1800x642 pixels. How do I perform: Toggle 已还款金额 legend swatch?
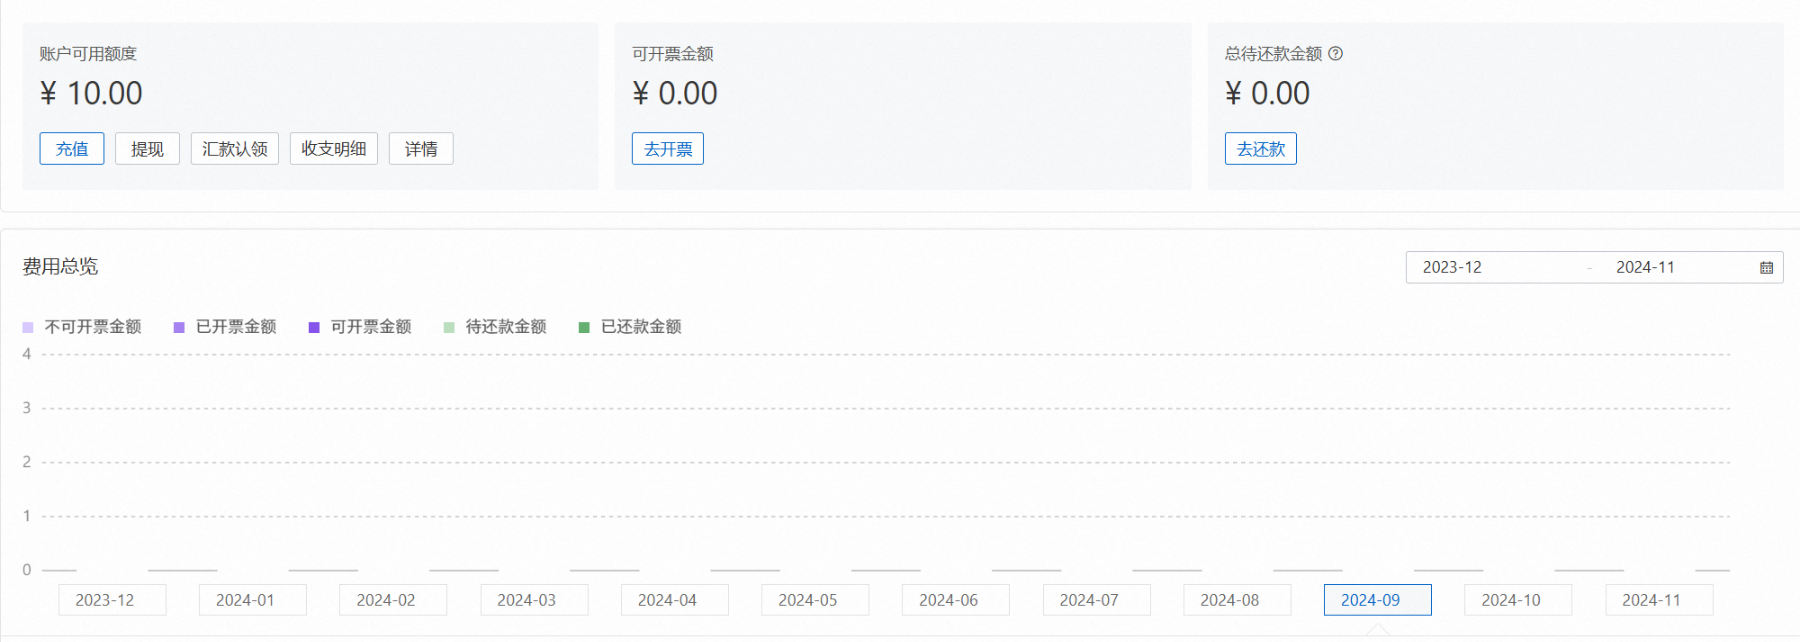pos(584,327)
